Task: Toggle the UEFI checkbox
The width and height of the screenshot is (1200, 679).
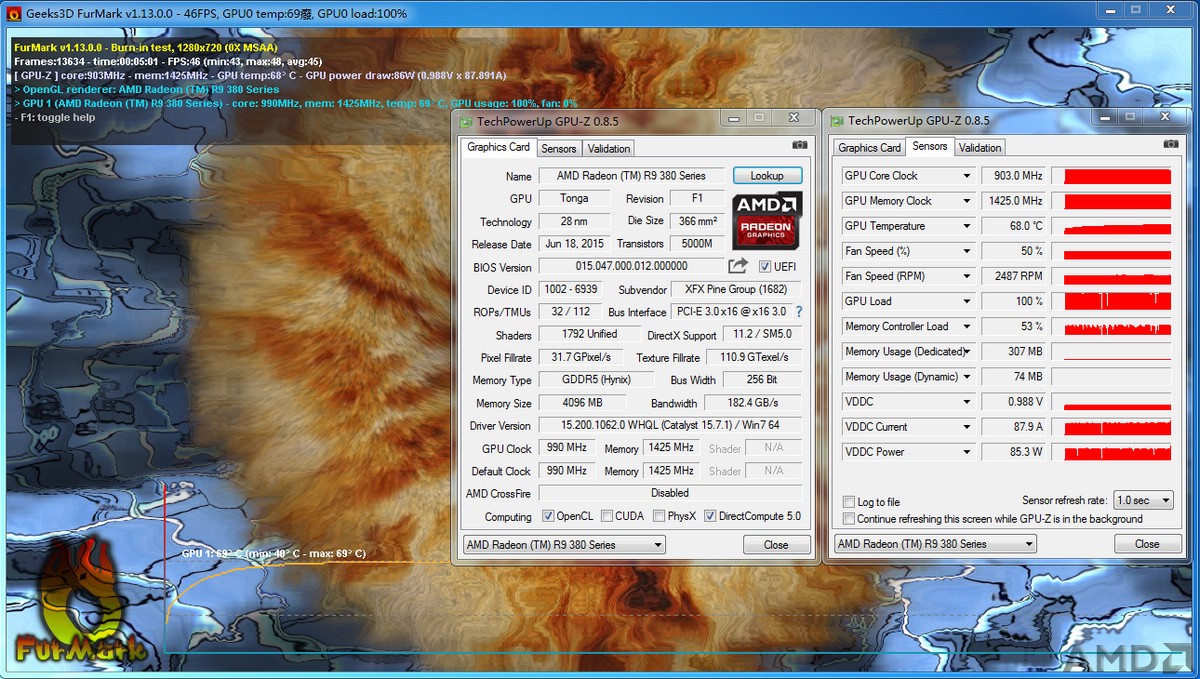Action: (x=765, y=267)
